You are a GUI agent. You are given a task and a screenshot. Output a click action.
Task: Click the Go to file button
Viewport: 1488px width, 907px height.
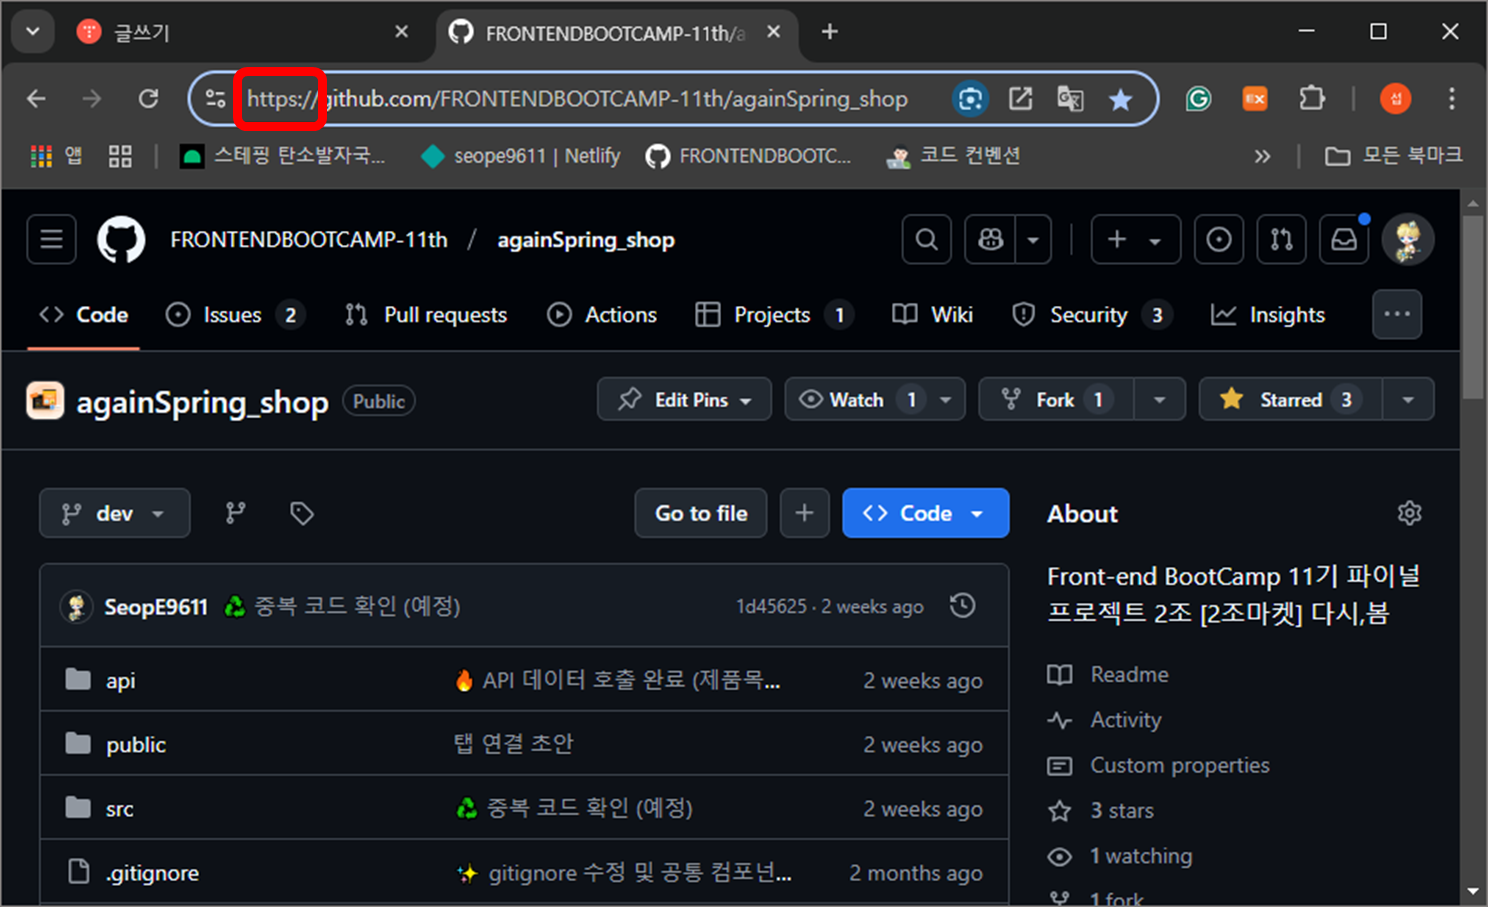click(701, 513)
